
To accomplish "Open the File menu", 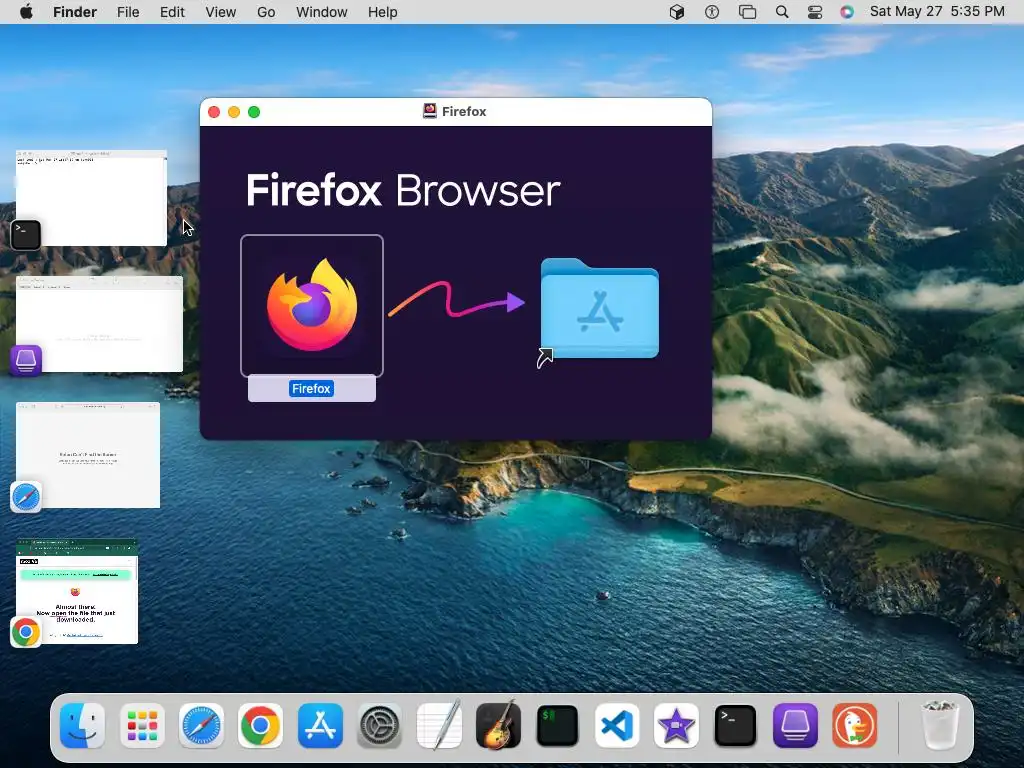I will (x=128, y=12).
